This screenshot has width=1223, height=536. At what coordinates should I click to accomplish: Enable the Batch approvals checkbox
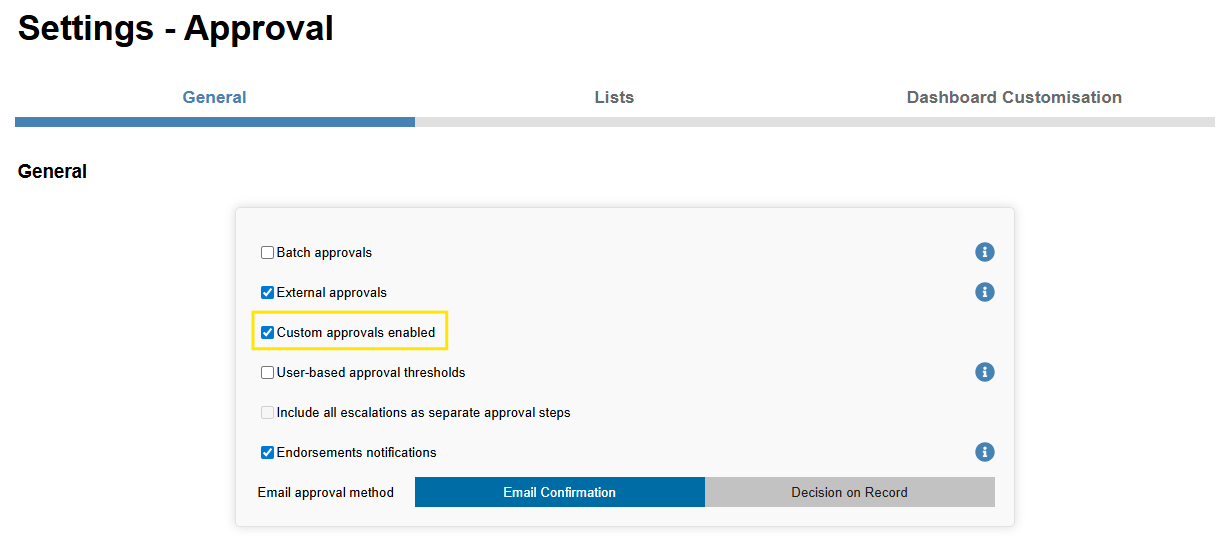click(267, 253)
